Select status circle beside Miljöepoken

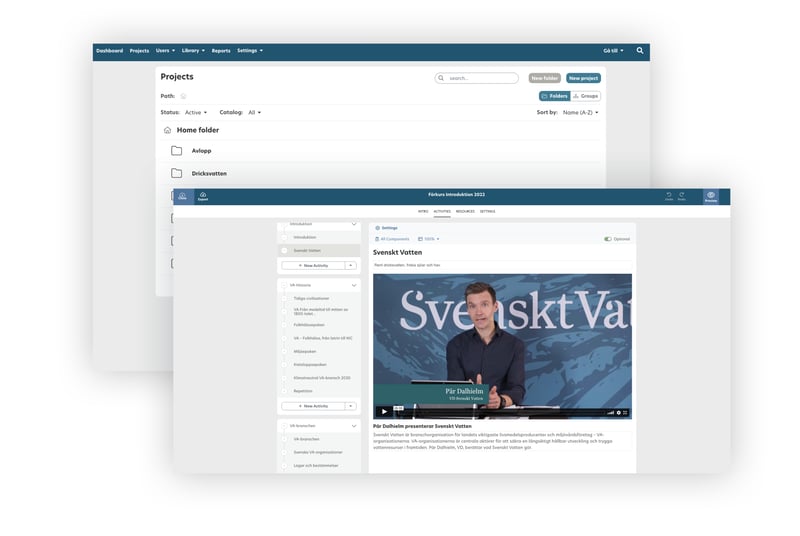(285, 351)
